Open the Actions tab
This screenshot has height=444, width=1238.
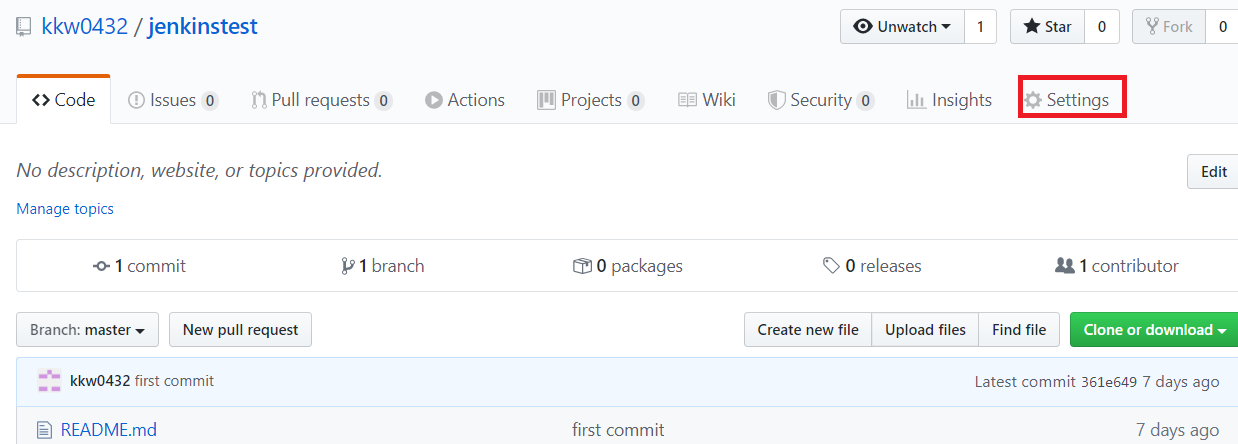(x=465, y=100)
